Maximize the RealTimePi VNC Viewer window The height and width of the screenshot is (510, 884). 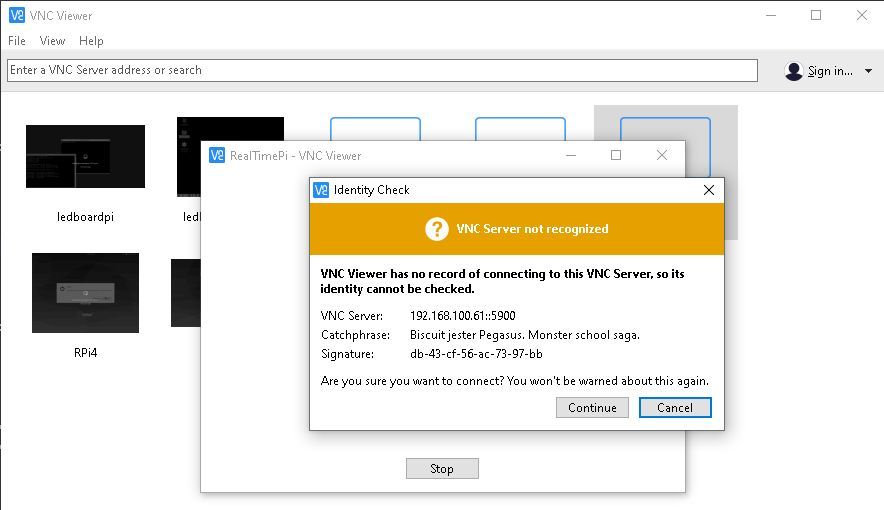tap(616, 155)
